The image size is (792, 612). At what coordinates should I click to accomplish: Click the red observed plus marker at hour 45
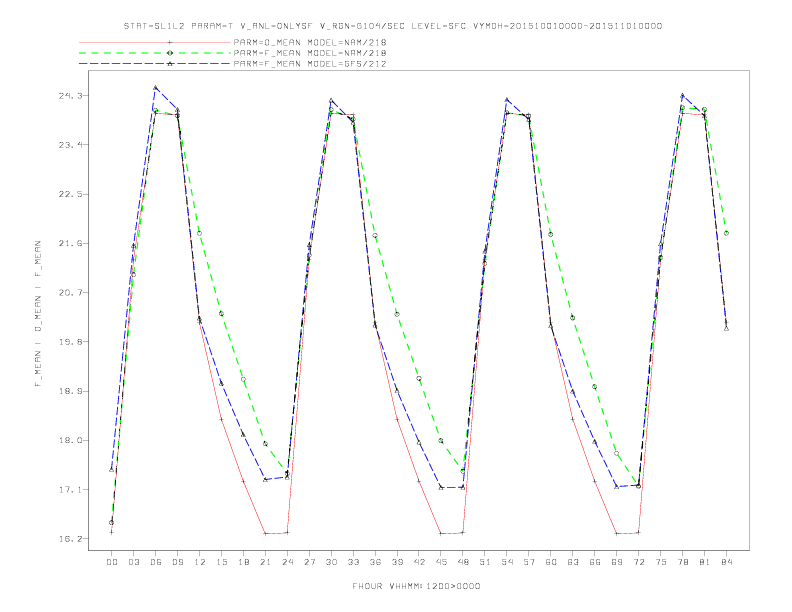coord(441,533)
